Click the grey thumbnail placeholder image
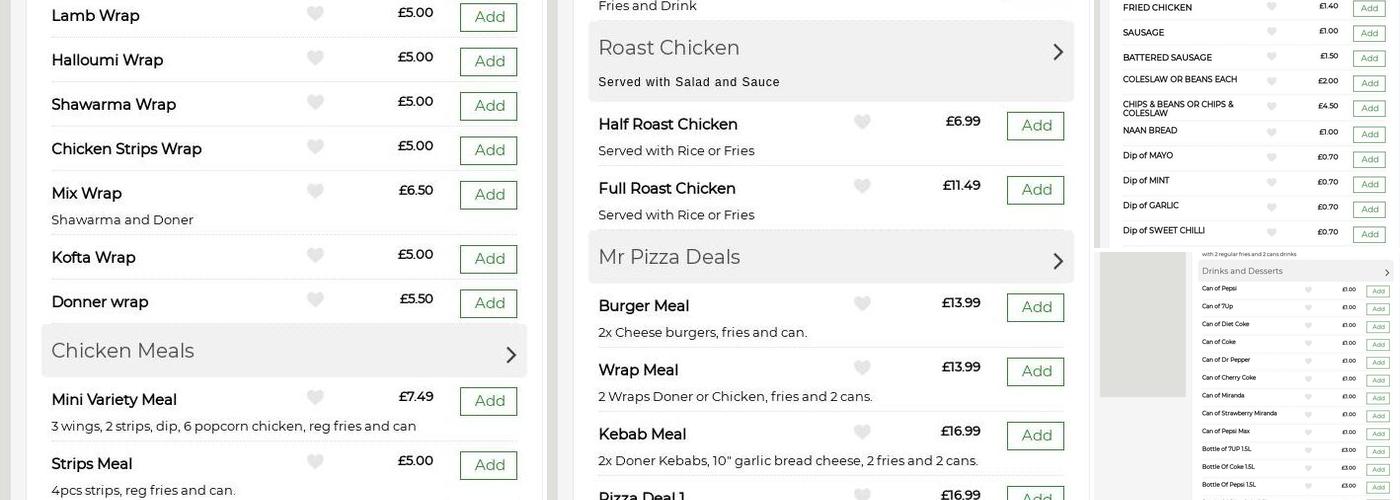The width and height of the screenshot is (1400, 500). pyautogui.click(x=1143, y=324)
